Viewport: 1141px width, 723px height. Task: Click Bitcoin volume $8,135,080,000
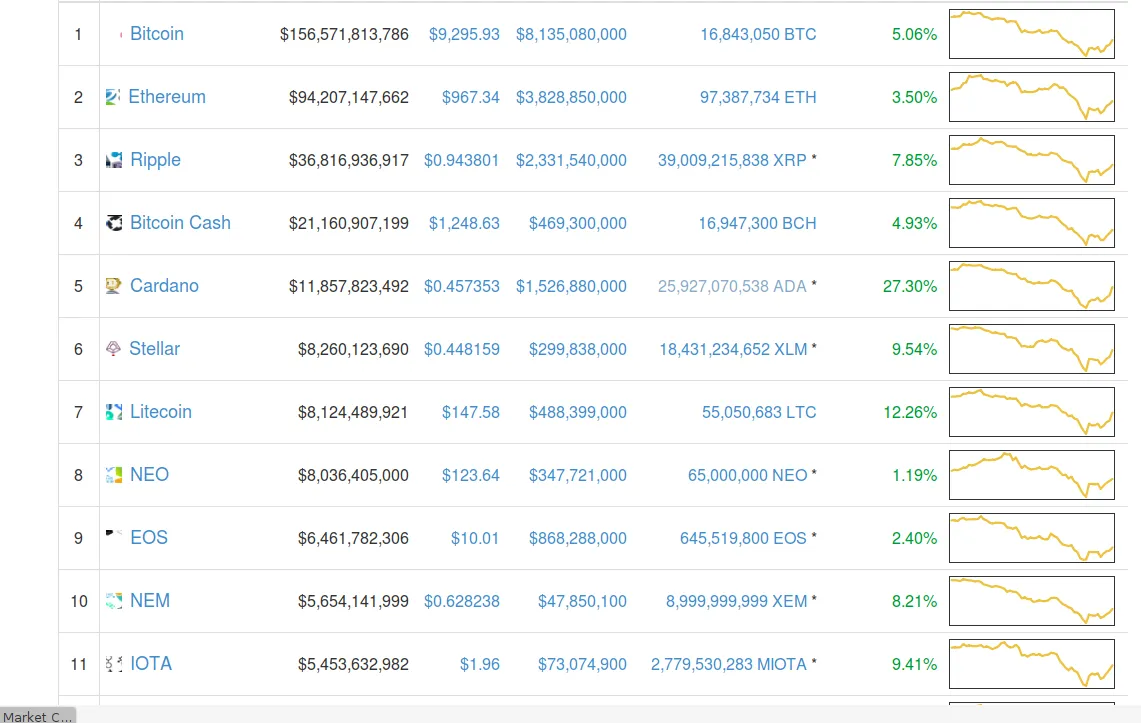pos(571,34)
